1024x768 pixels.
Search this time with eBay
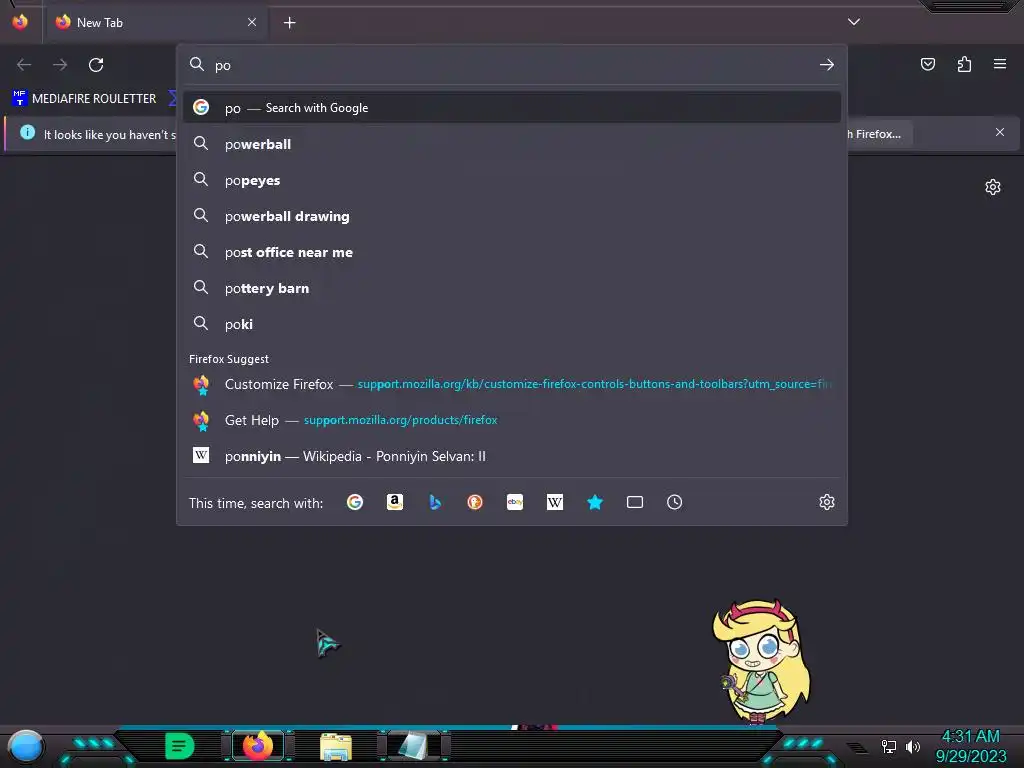point(515,502)
